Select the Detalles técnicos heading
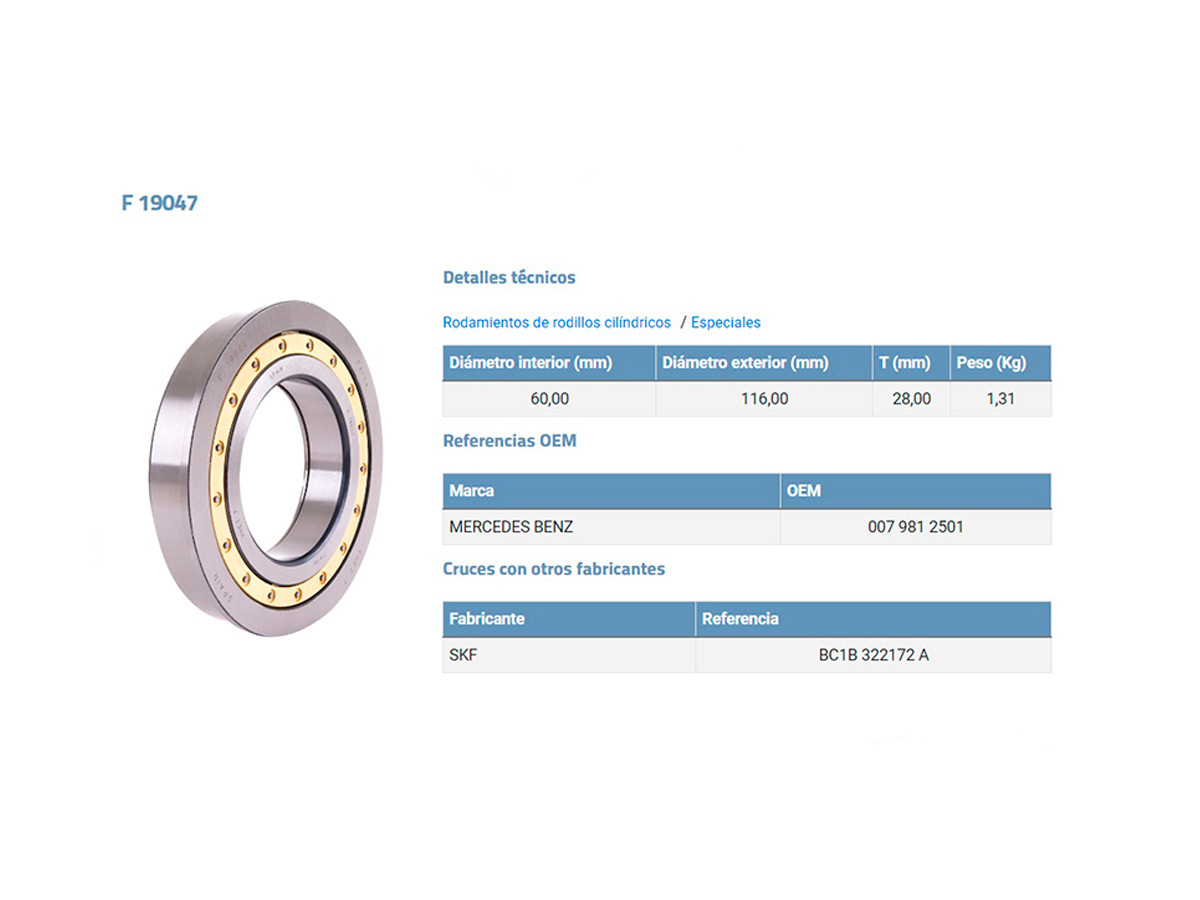Viewport: 1200px width, 900px height. point(509,277)
